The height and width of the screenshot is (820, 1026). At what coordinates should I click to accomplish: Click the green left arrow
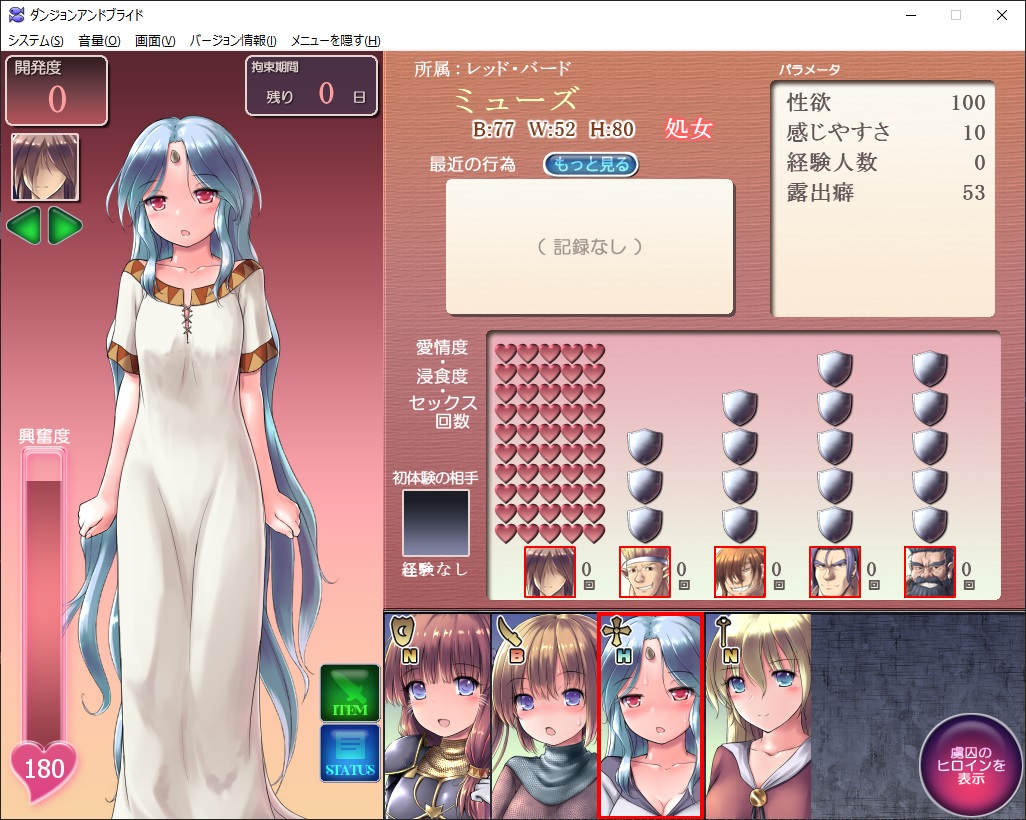(x=24, y=226)
